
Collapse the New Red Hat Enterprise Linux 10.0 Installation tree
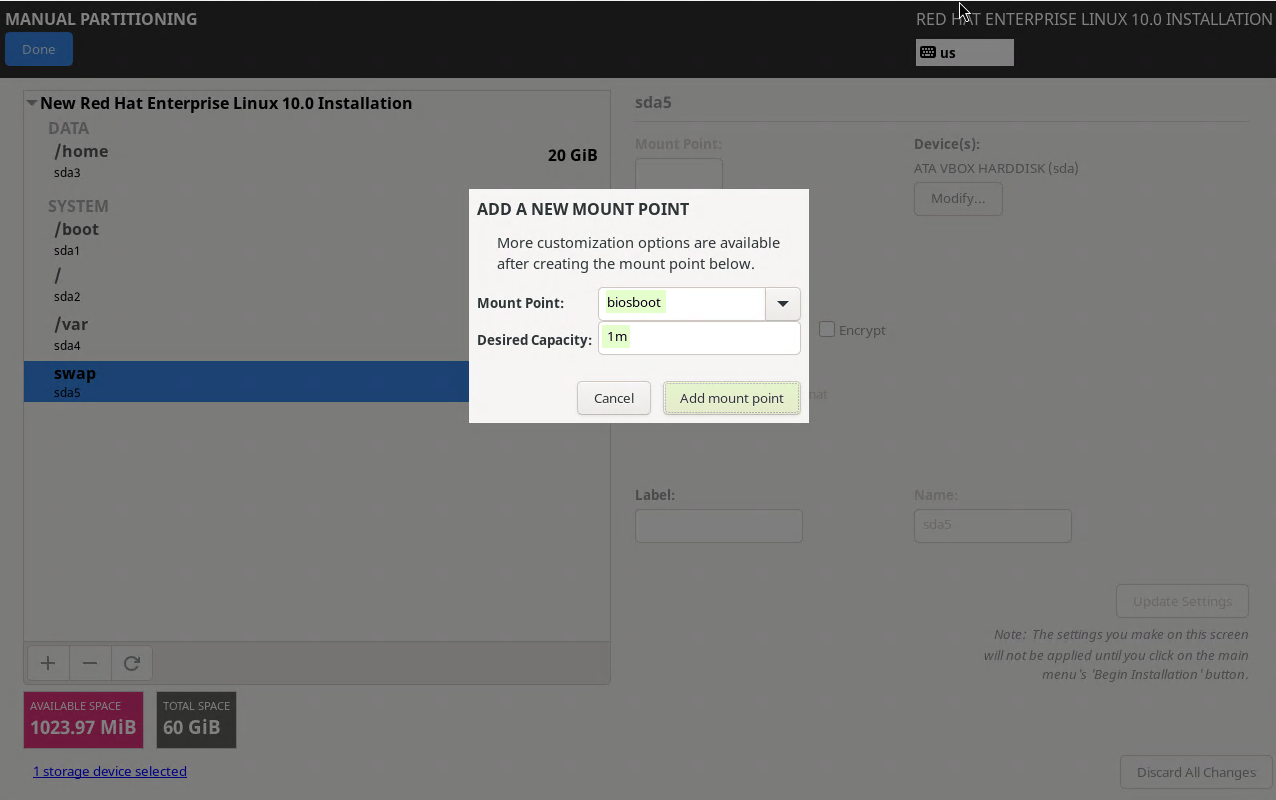[32, 103]
